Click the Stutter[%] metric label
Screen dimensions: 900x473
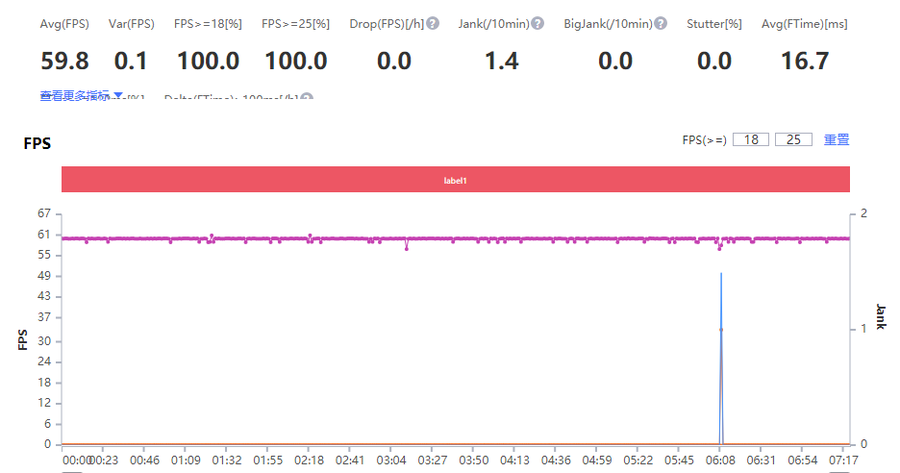pos(714,23)
